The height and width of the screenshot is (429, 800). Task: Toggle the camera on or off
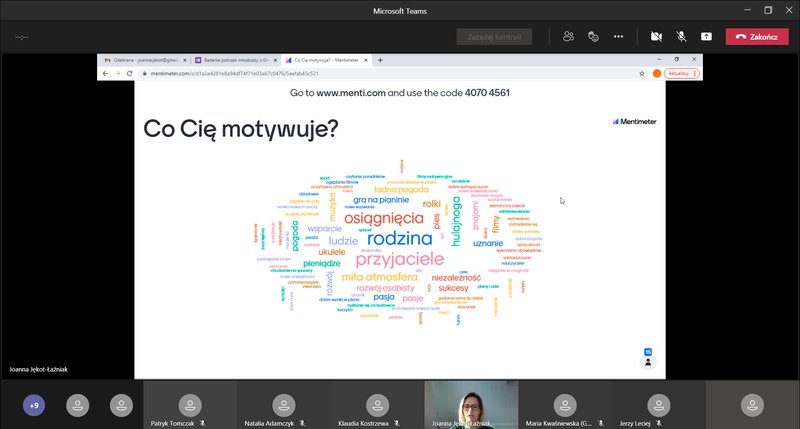(656, 36)
